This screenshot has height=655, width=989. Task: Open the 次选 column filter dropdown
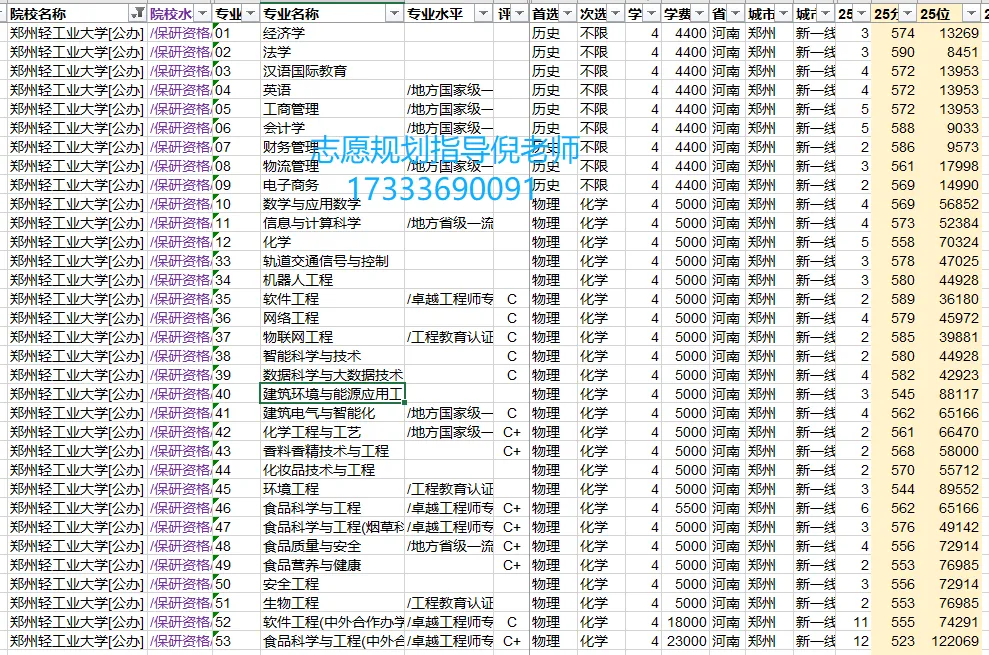(615, 14)
